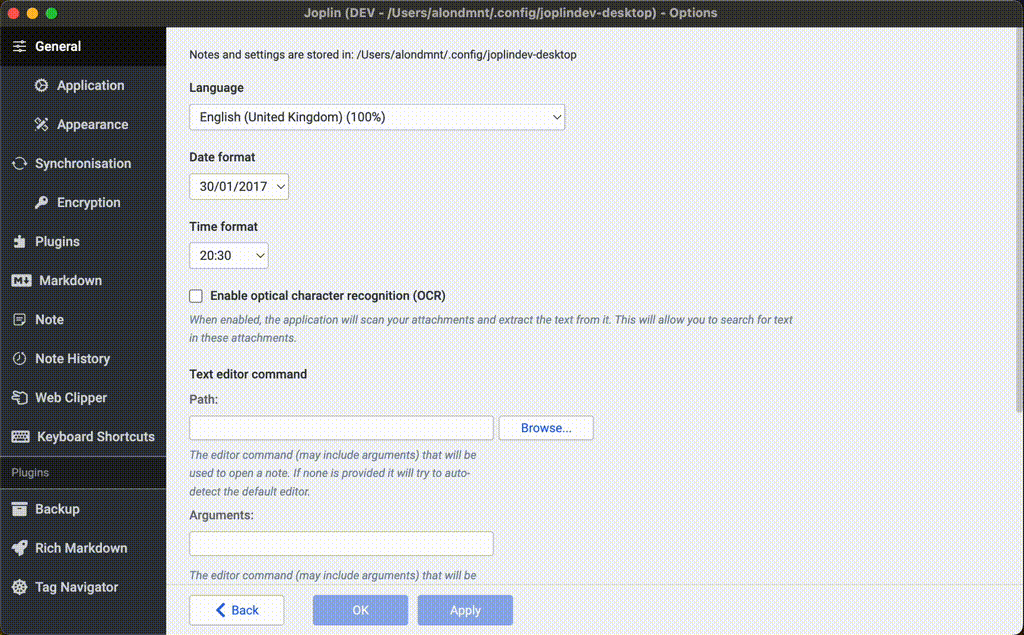Click the Web Clipper icon
This screenshot has width=1024, height=635.
(x=20, y=397)
